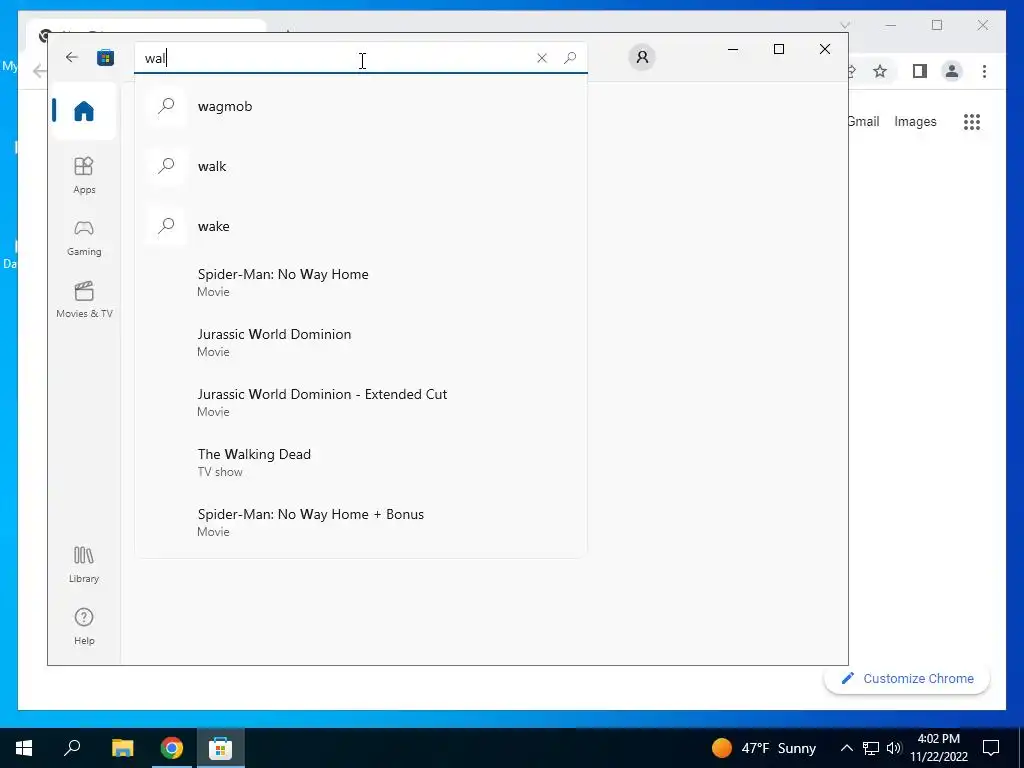Screen dimensions: 1024x768
Task: Show hidden tray icons chevron
Action: [846, 748]
